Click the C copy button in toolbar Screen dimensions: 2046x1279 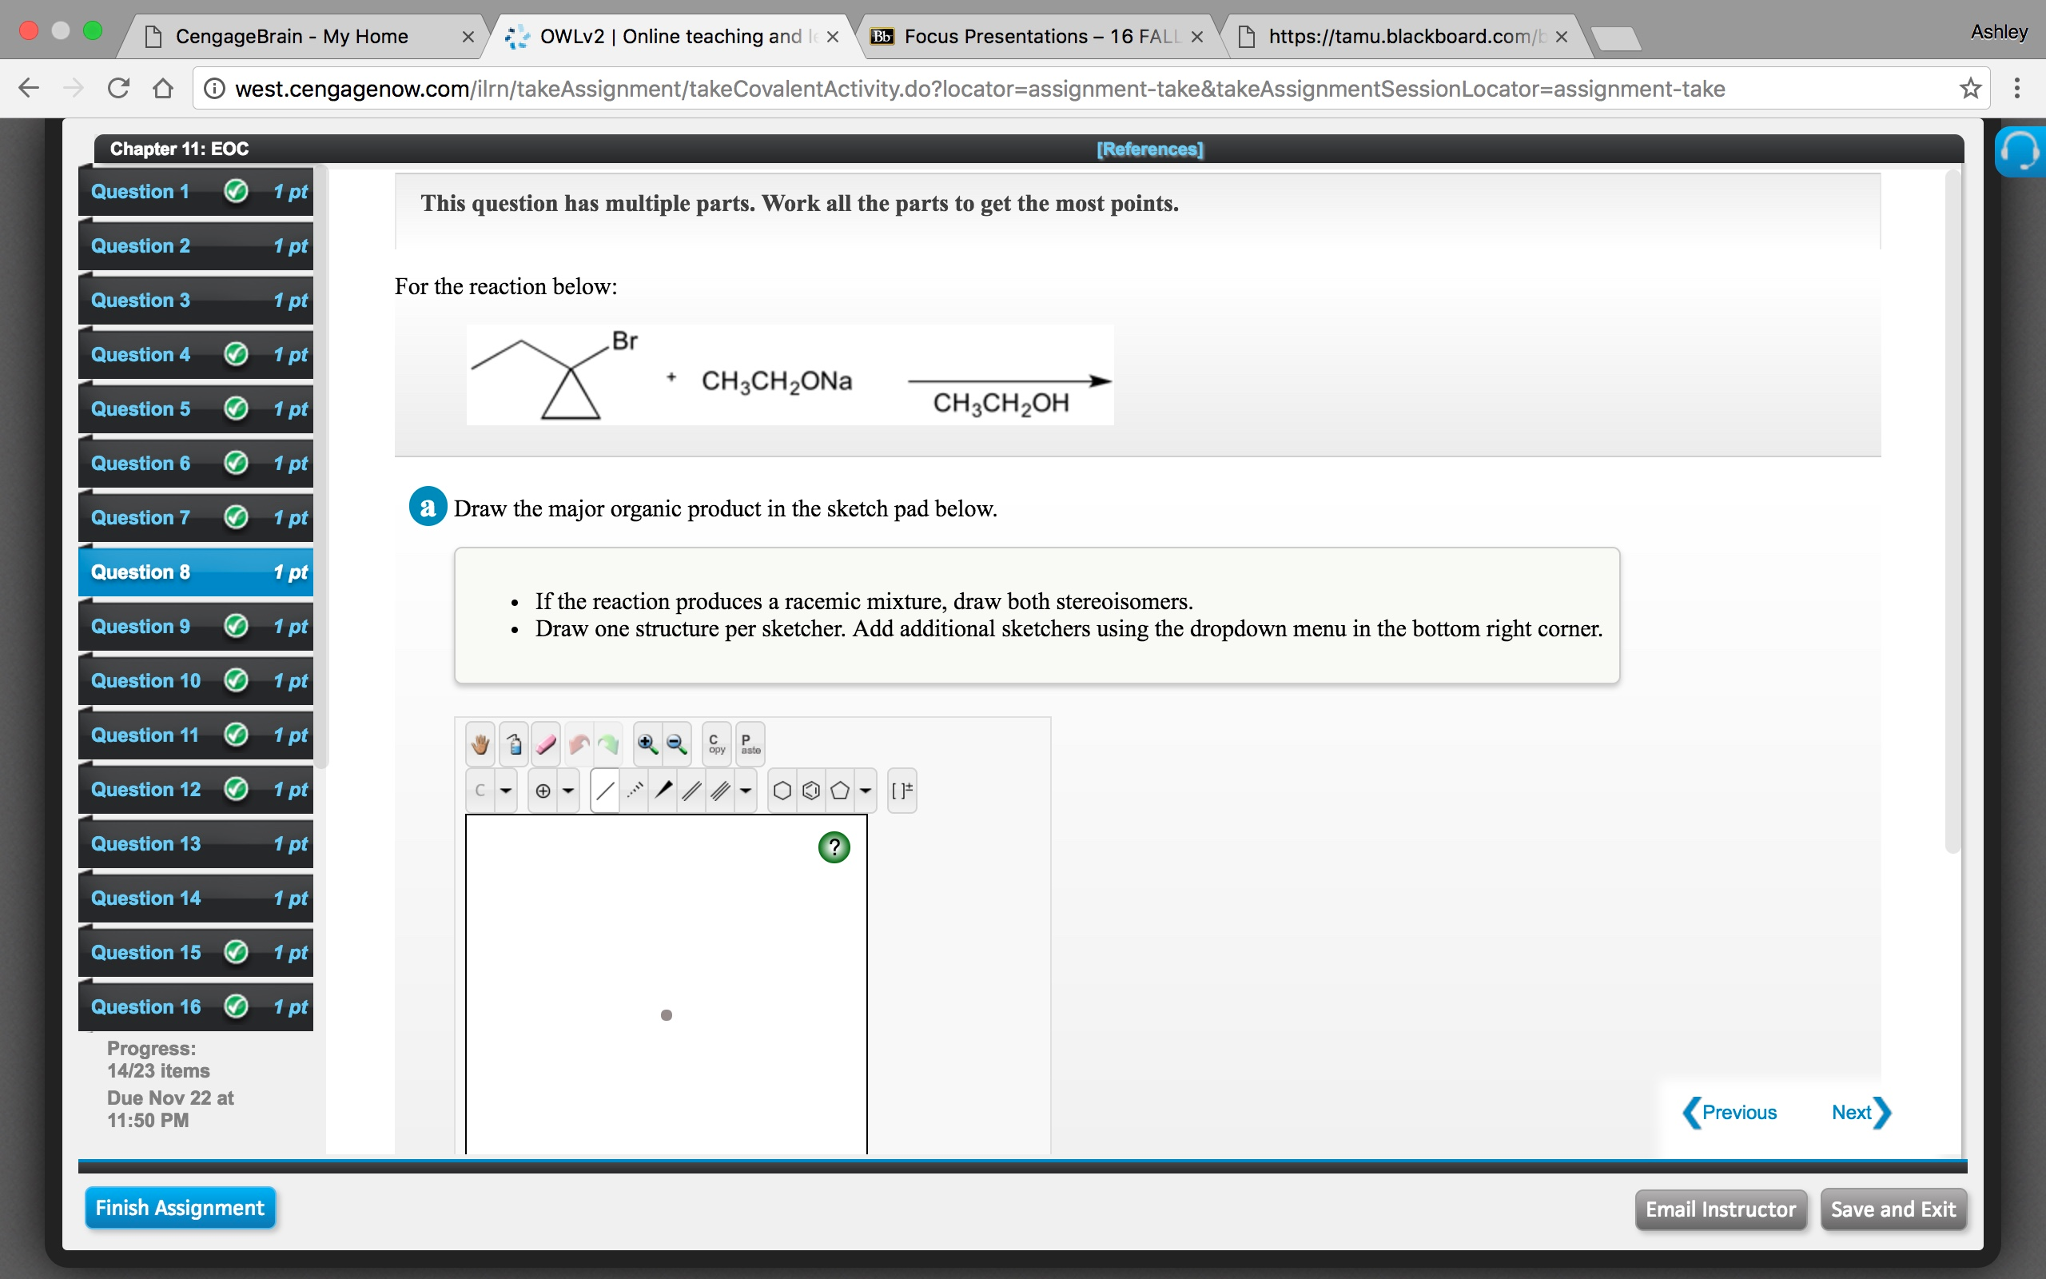coord(713,744)
